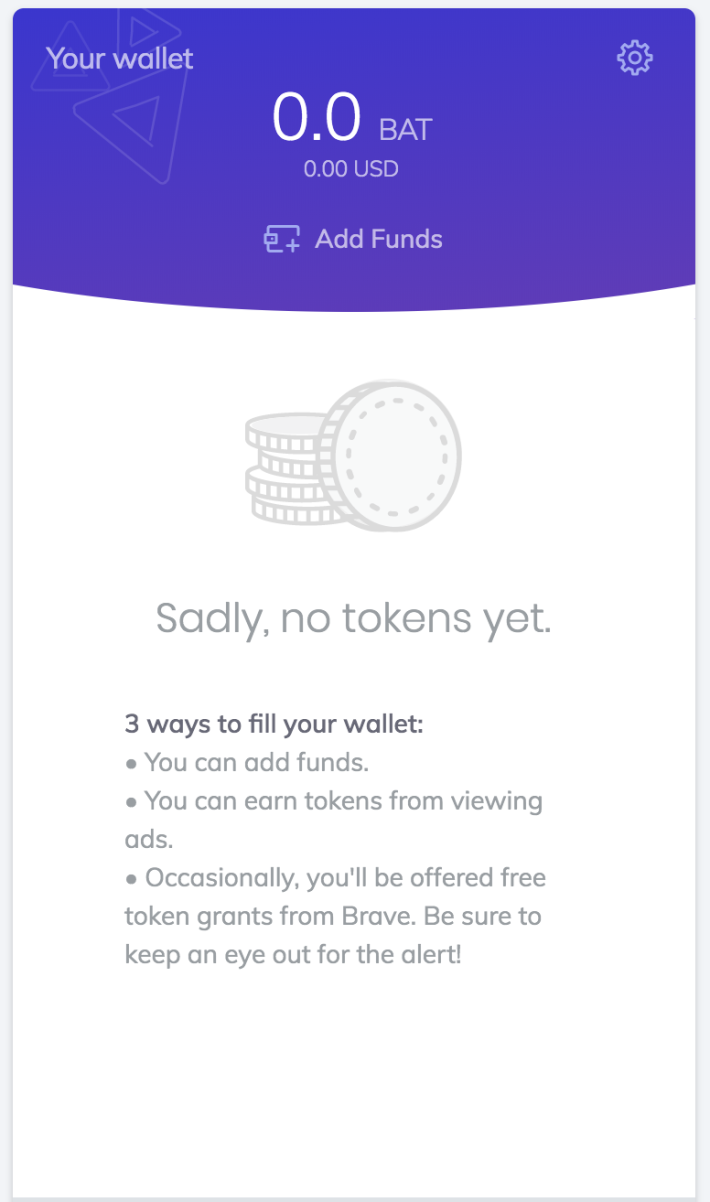
Task: Click the BAT currency label
Action: point(405,130)
